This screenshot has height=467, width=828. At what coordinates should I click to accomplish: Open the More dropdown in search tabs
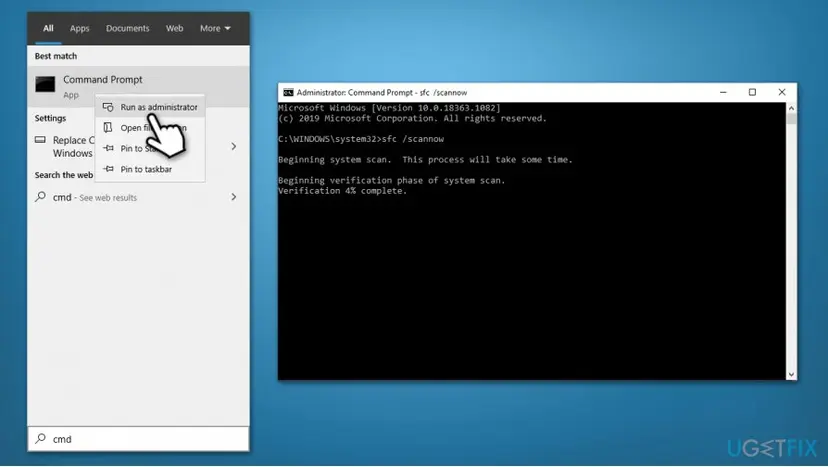tap(215, 29)
